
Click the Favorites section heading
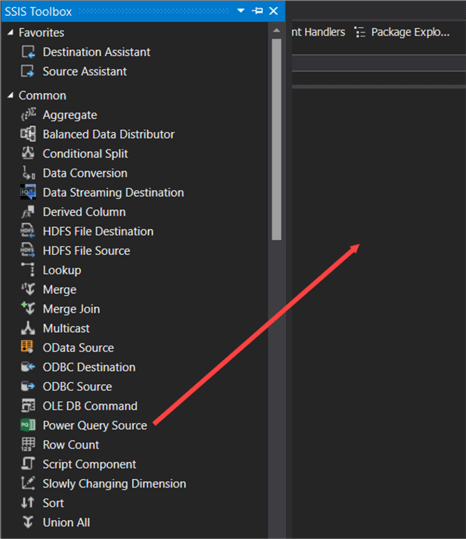(41, 32)
